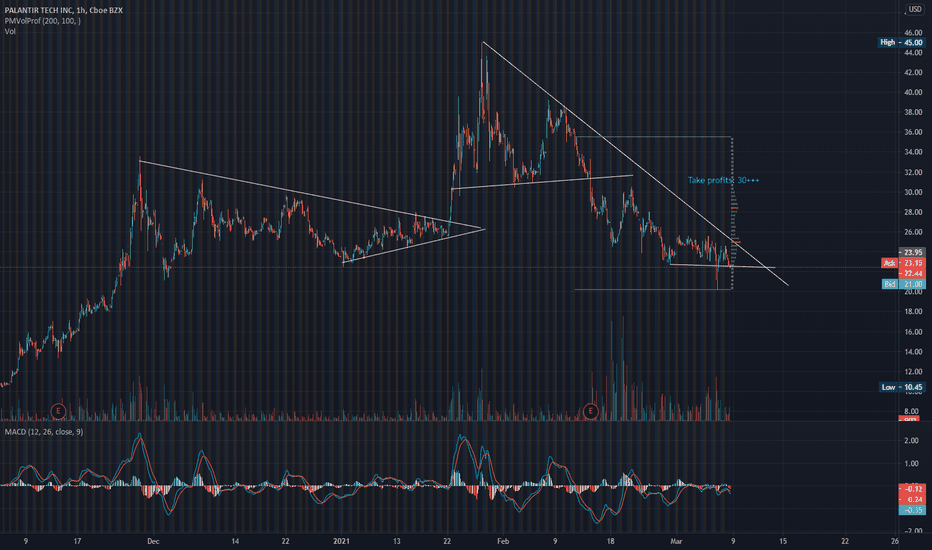The width and height of the screenshot is (932, 550).
Task: Click the 'Take profits: 30+++' text annotation
Action: pyautogui.click(x=723, y=180)
